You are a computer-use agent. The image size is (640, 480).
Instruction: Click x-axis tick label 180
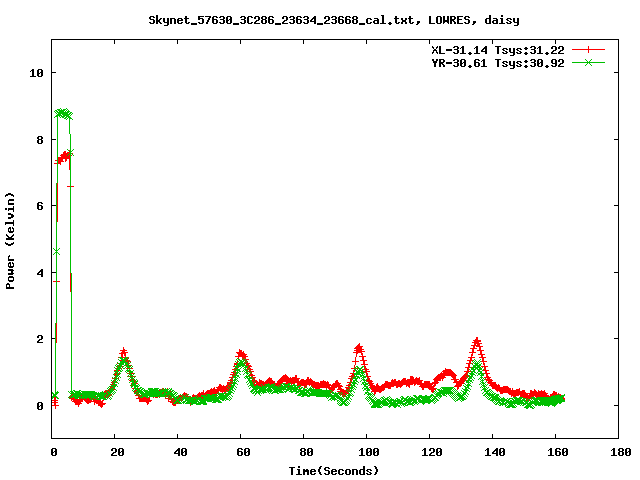pos(620,452)
